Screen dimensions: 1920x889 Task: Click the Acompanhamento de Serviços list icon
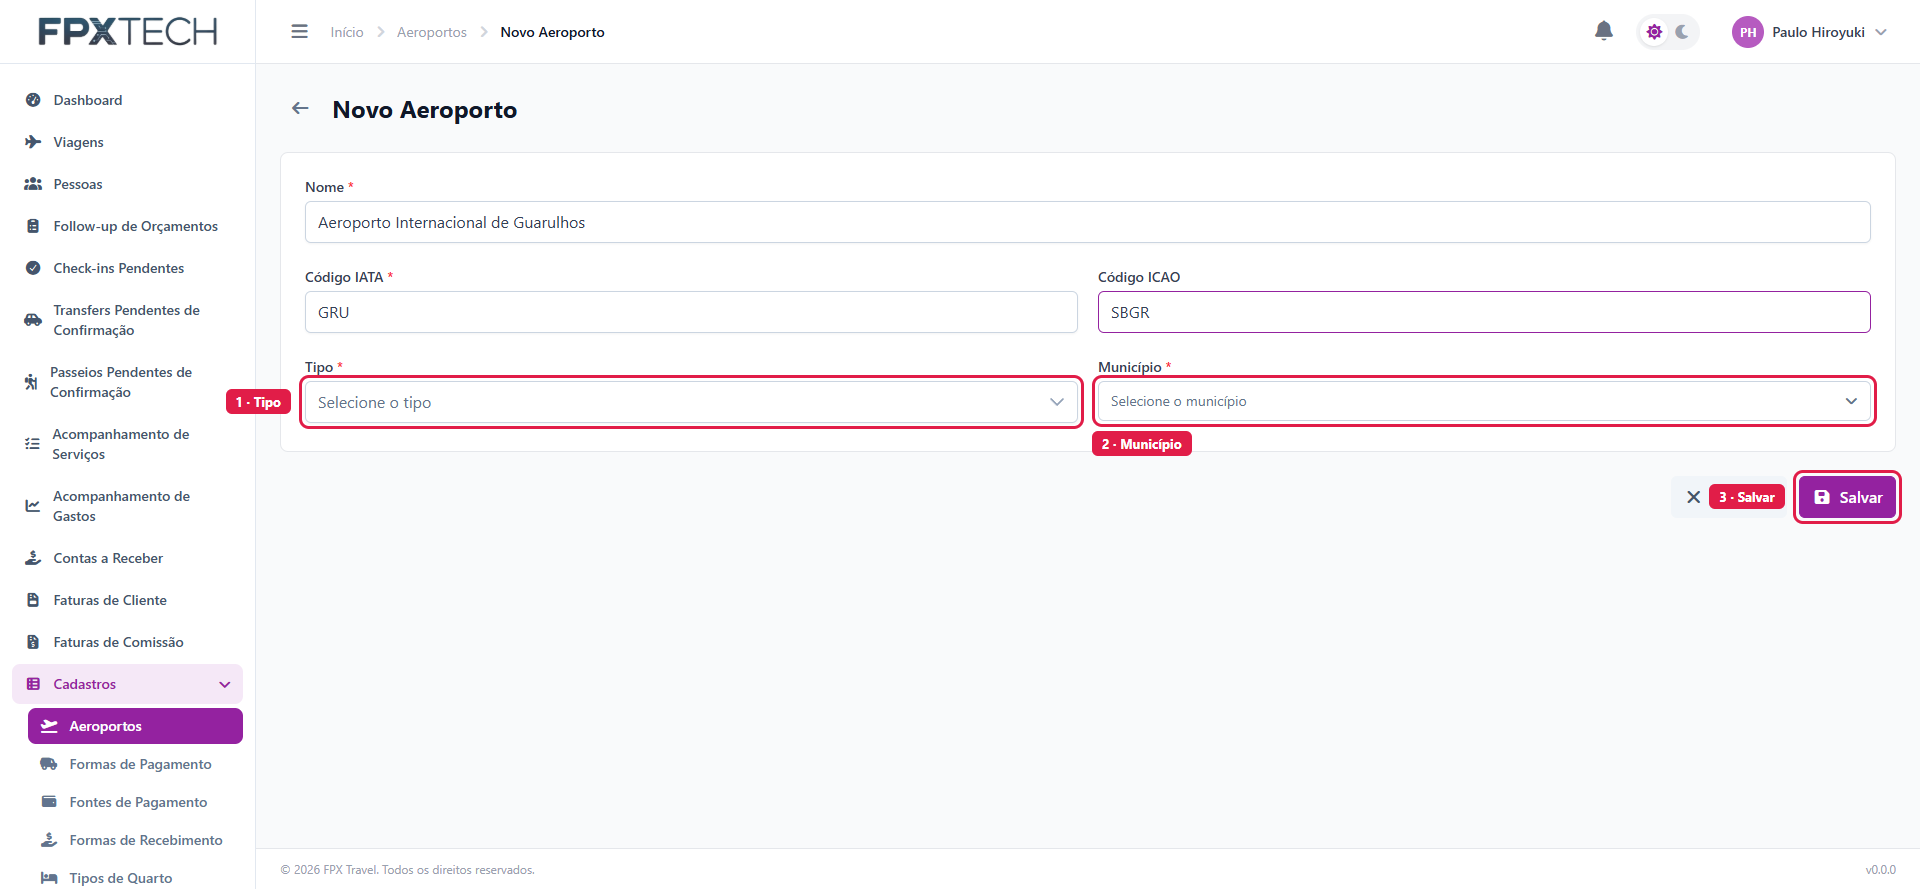(x=32, y=444)
